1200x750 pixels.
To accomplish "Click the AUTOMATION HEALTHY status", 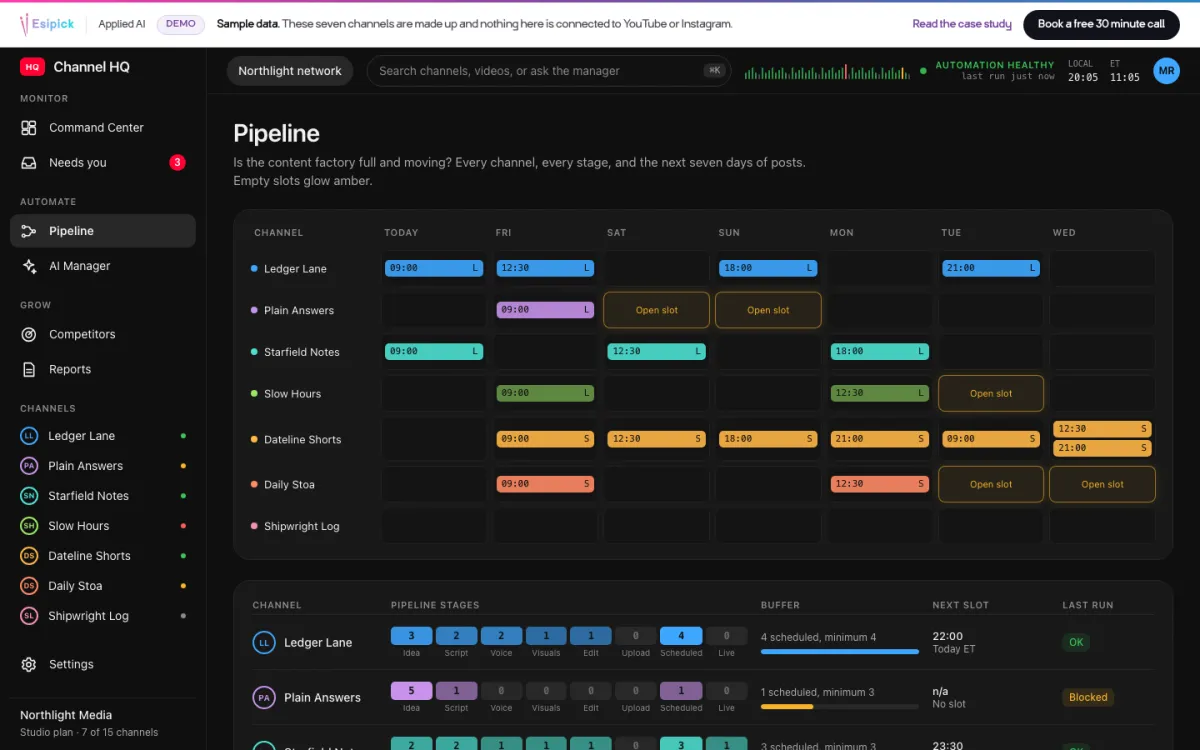I will 995,65.
